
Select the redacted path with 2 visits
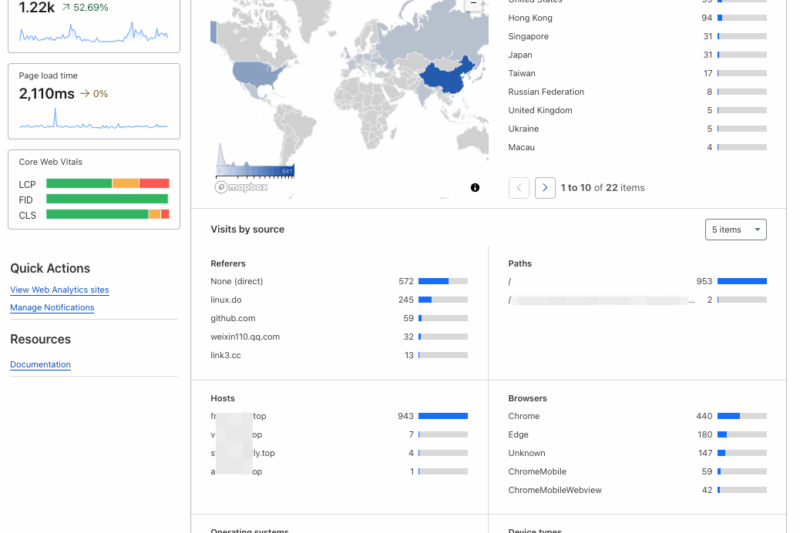coord(637,300)
